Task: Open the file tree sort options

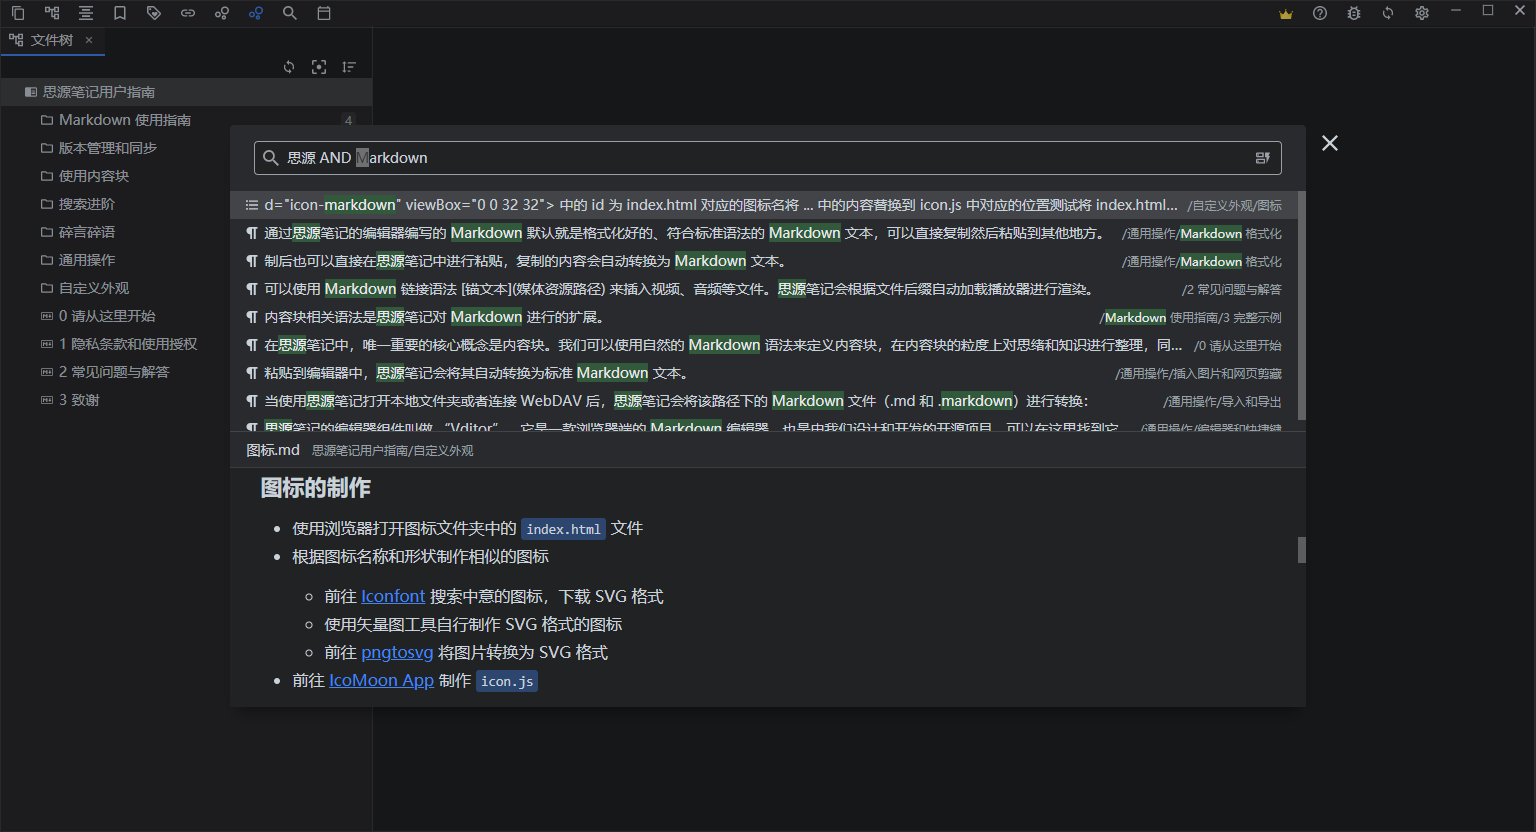Action: tap(349, 66)
